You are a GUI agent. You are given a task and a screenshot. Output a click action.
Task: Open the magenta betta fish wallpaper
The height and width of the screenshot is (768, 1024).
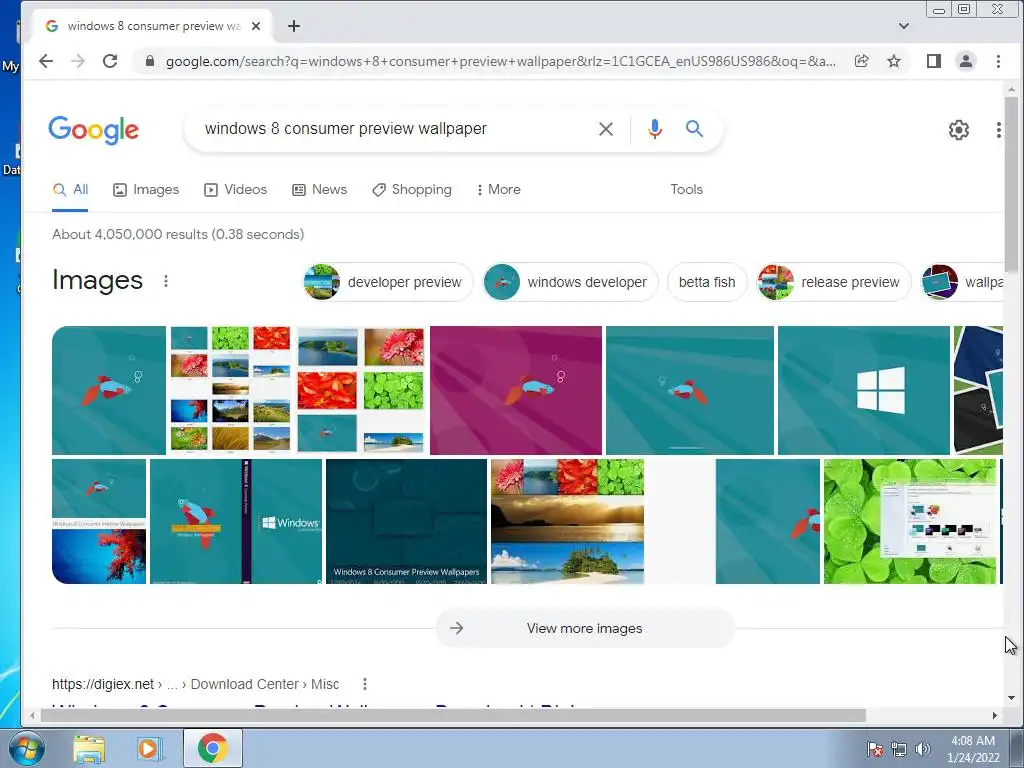click(x=516, y=391)
